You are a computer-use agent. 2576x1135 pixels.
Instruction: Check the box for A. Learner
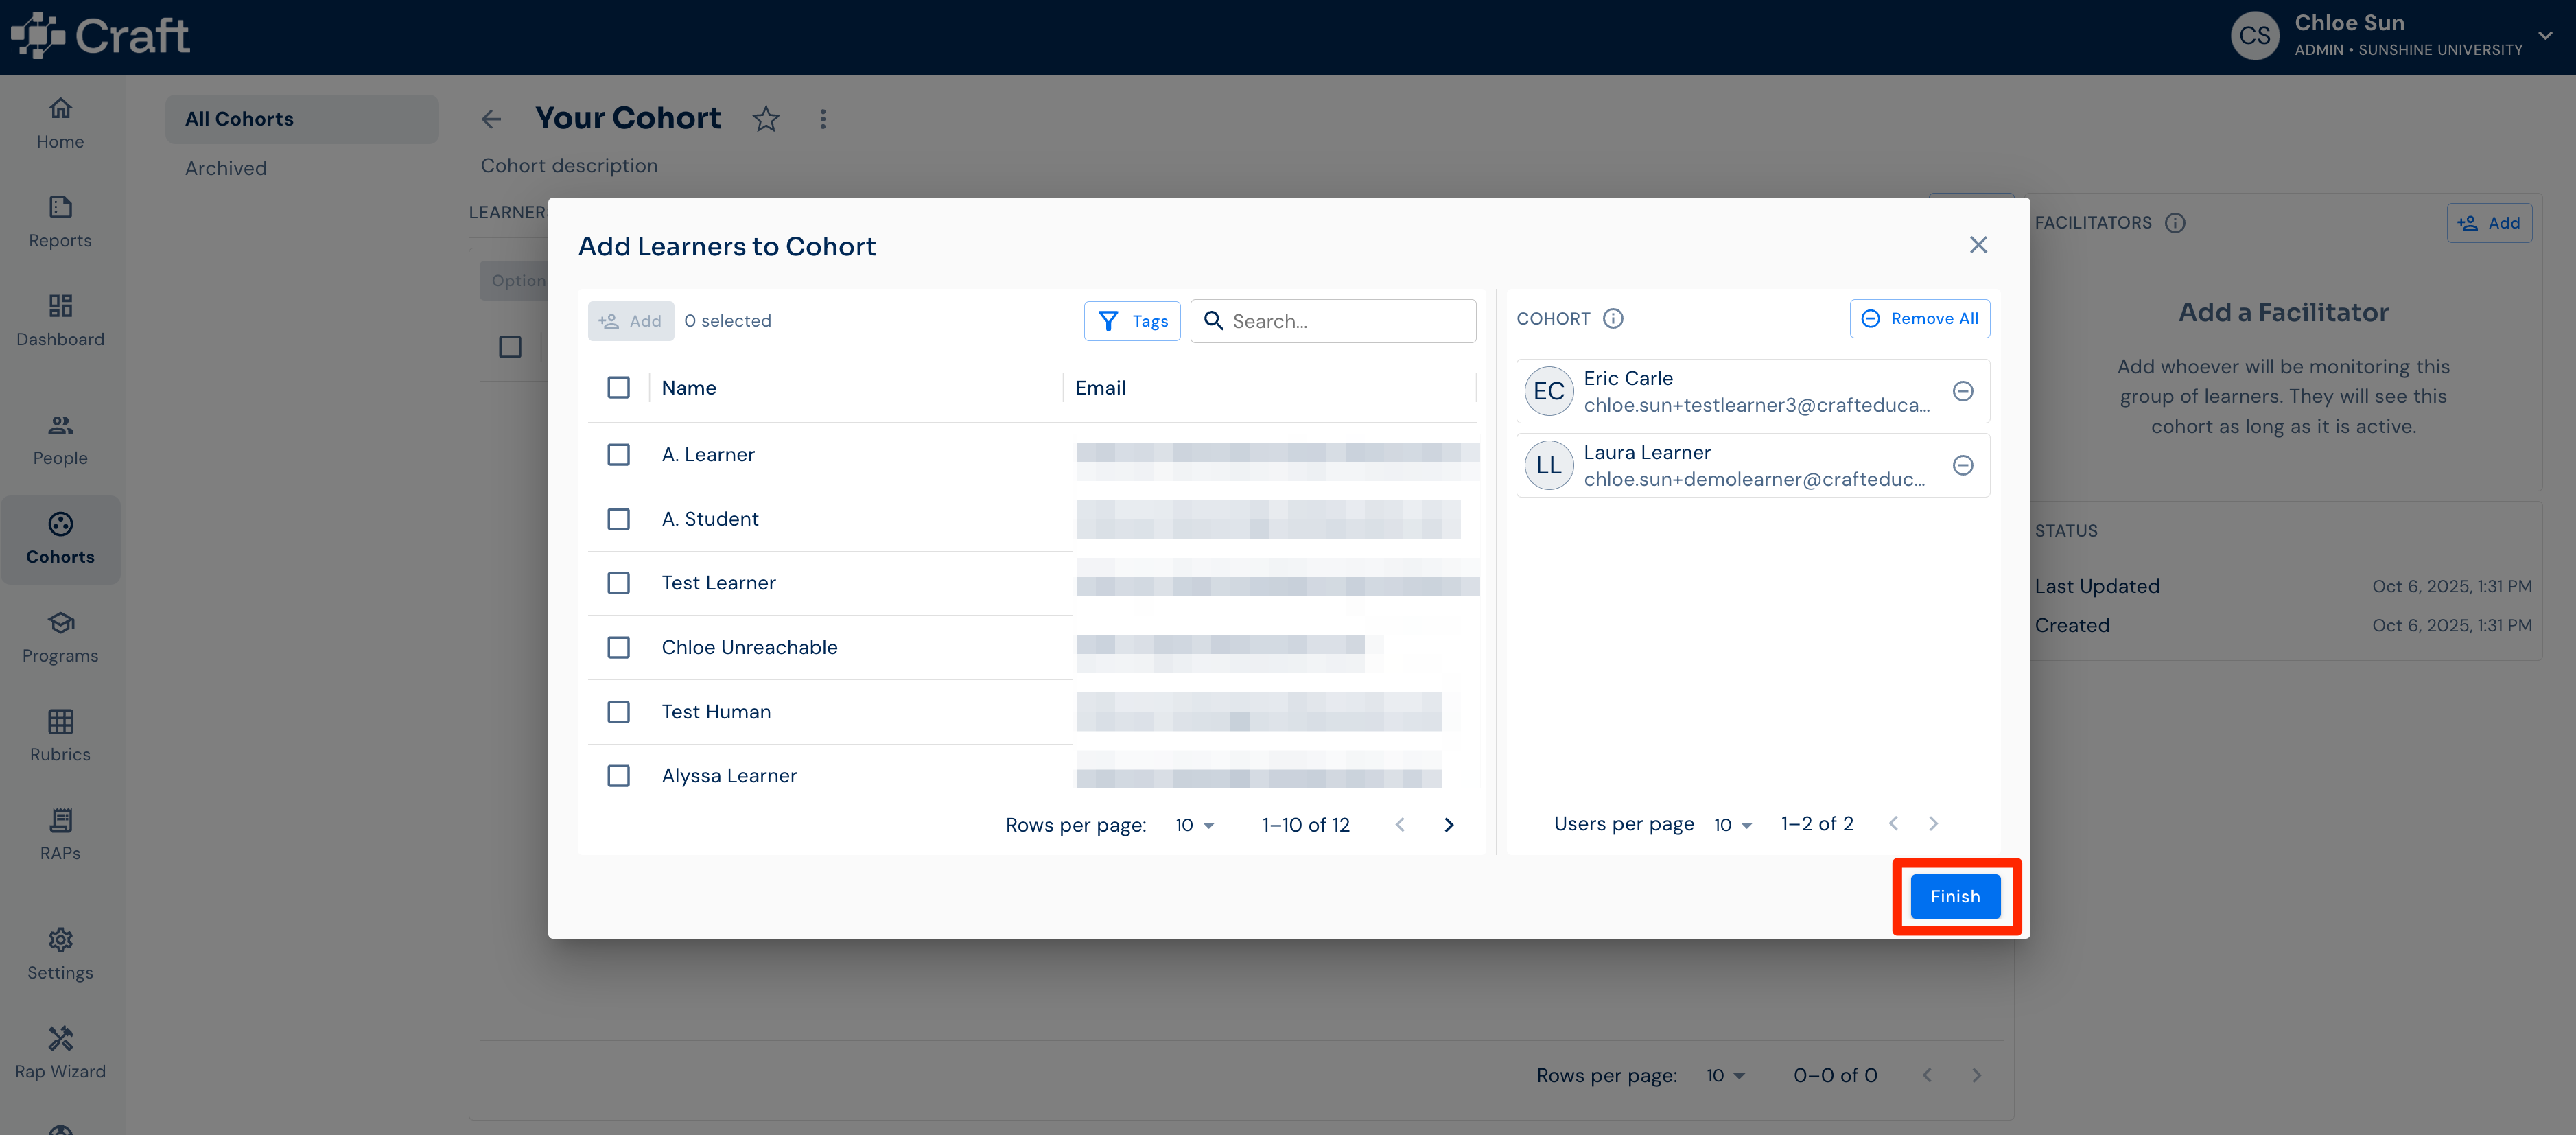point(618,454)
